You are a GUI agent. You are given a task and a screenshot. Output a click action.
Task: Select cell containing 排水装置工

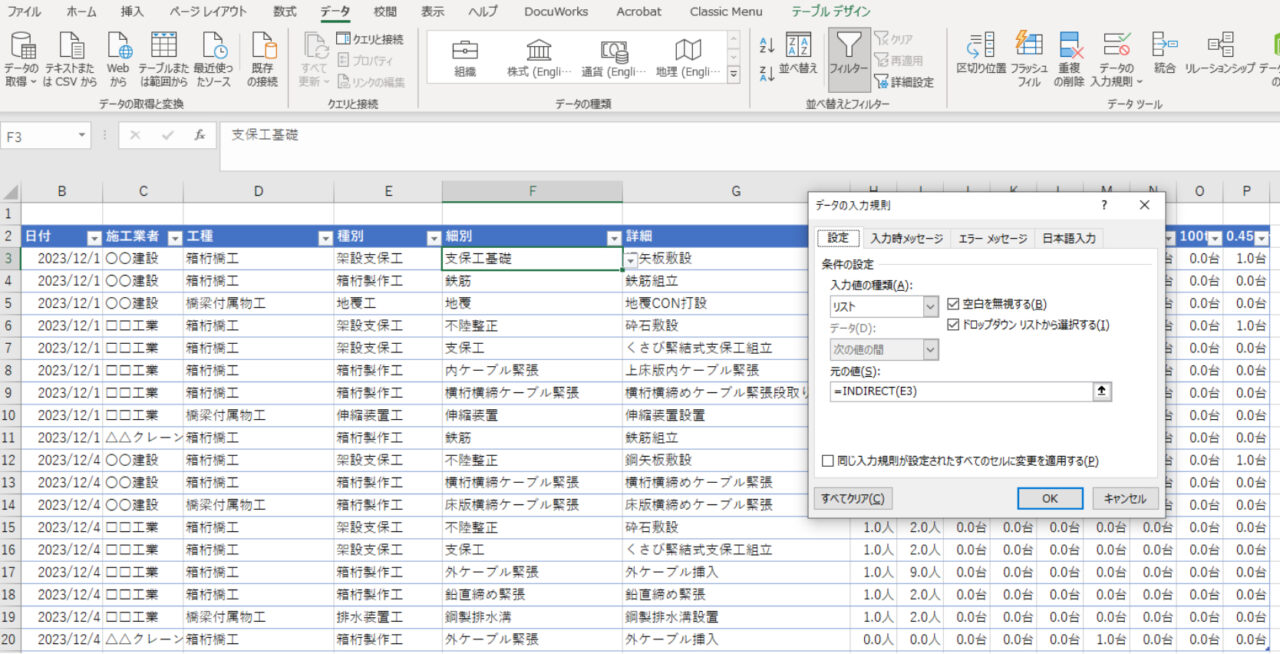click(x=388, y=617)
